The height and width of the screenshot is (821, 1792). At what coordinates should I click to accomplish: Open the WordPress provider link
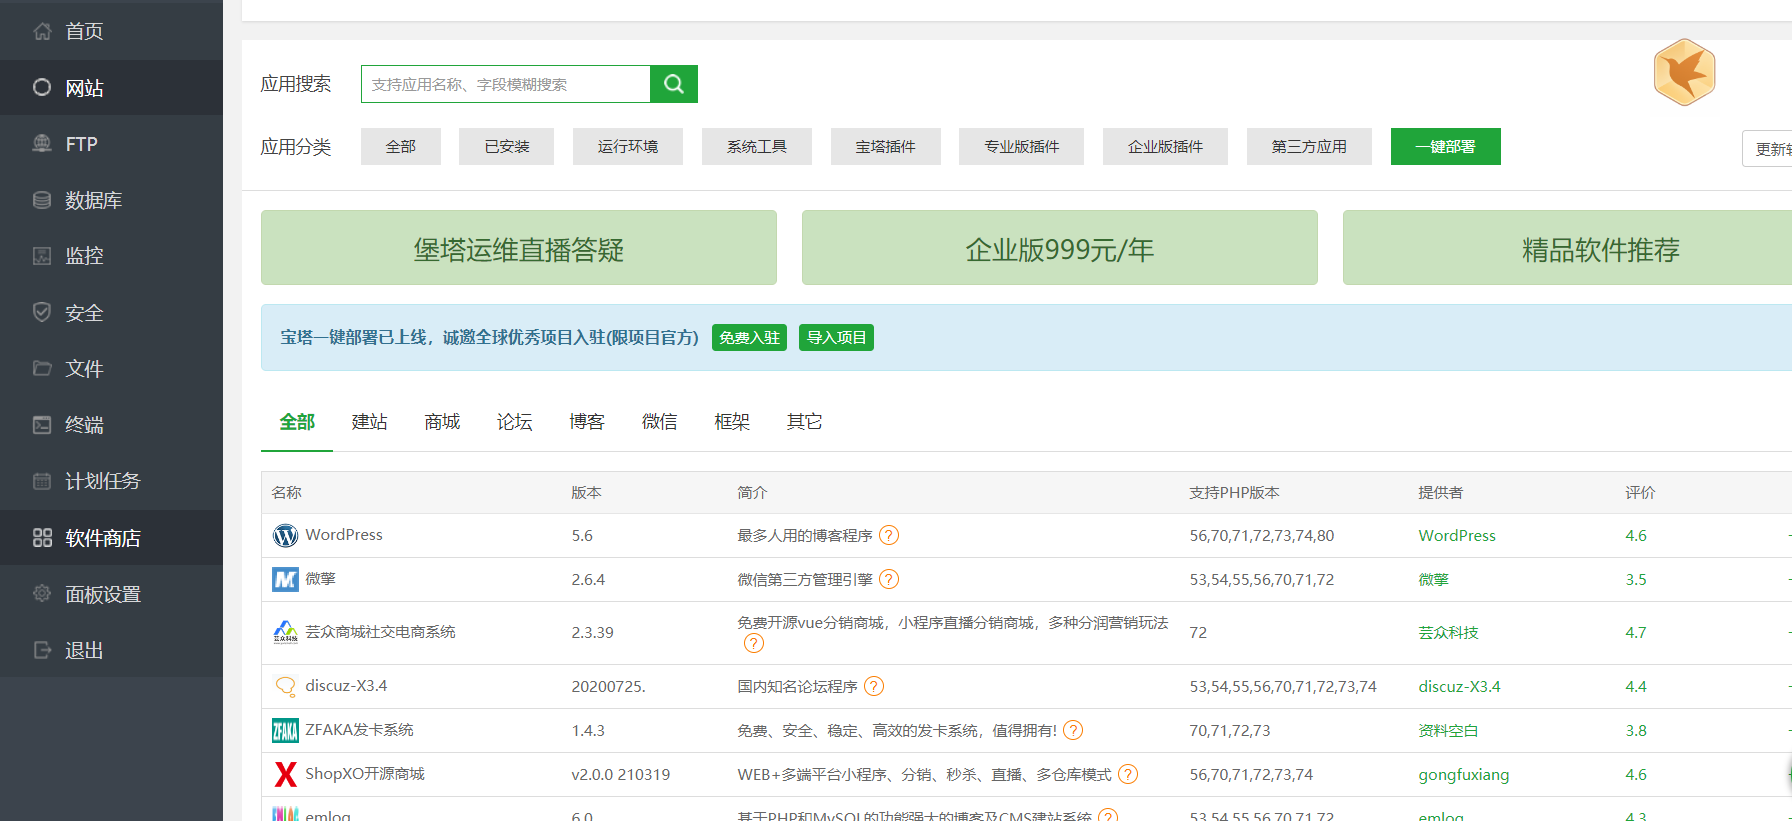[1457, 536]
